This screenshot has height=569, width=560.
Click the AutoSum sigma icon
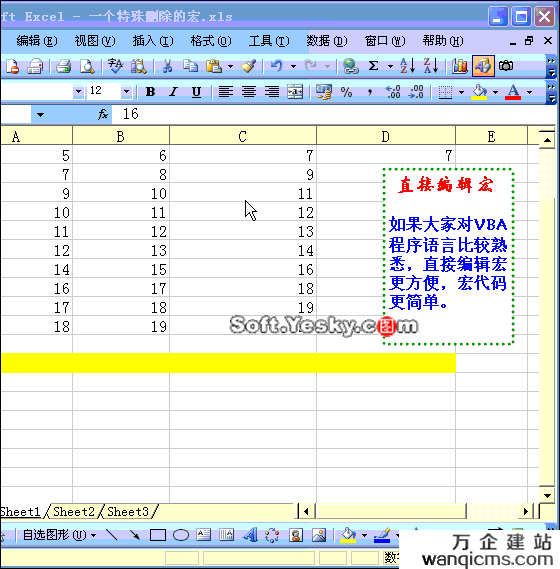pos(373,66)
